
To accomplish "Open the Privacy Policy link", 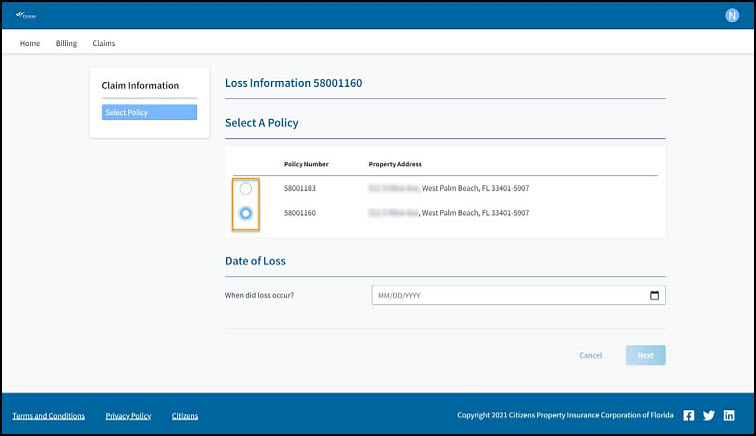I will [128, 416].
